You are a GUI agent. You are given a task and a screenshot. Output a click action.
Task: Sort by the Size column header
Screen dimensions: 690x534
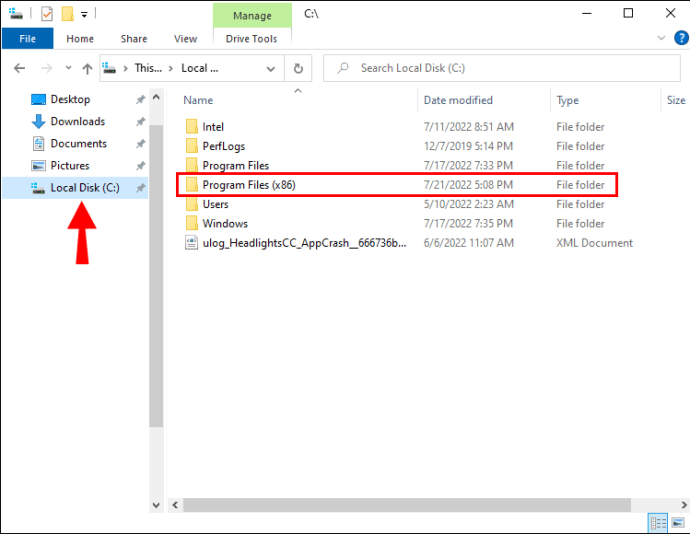click(x=675, y=100)
